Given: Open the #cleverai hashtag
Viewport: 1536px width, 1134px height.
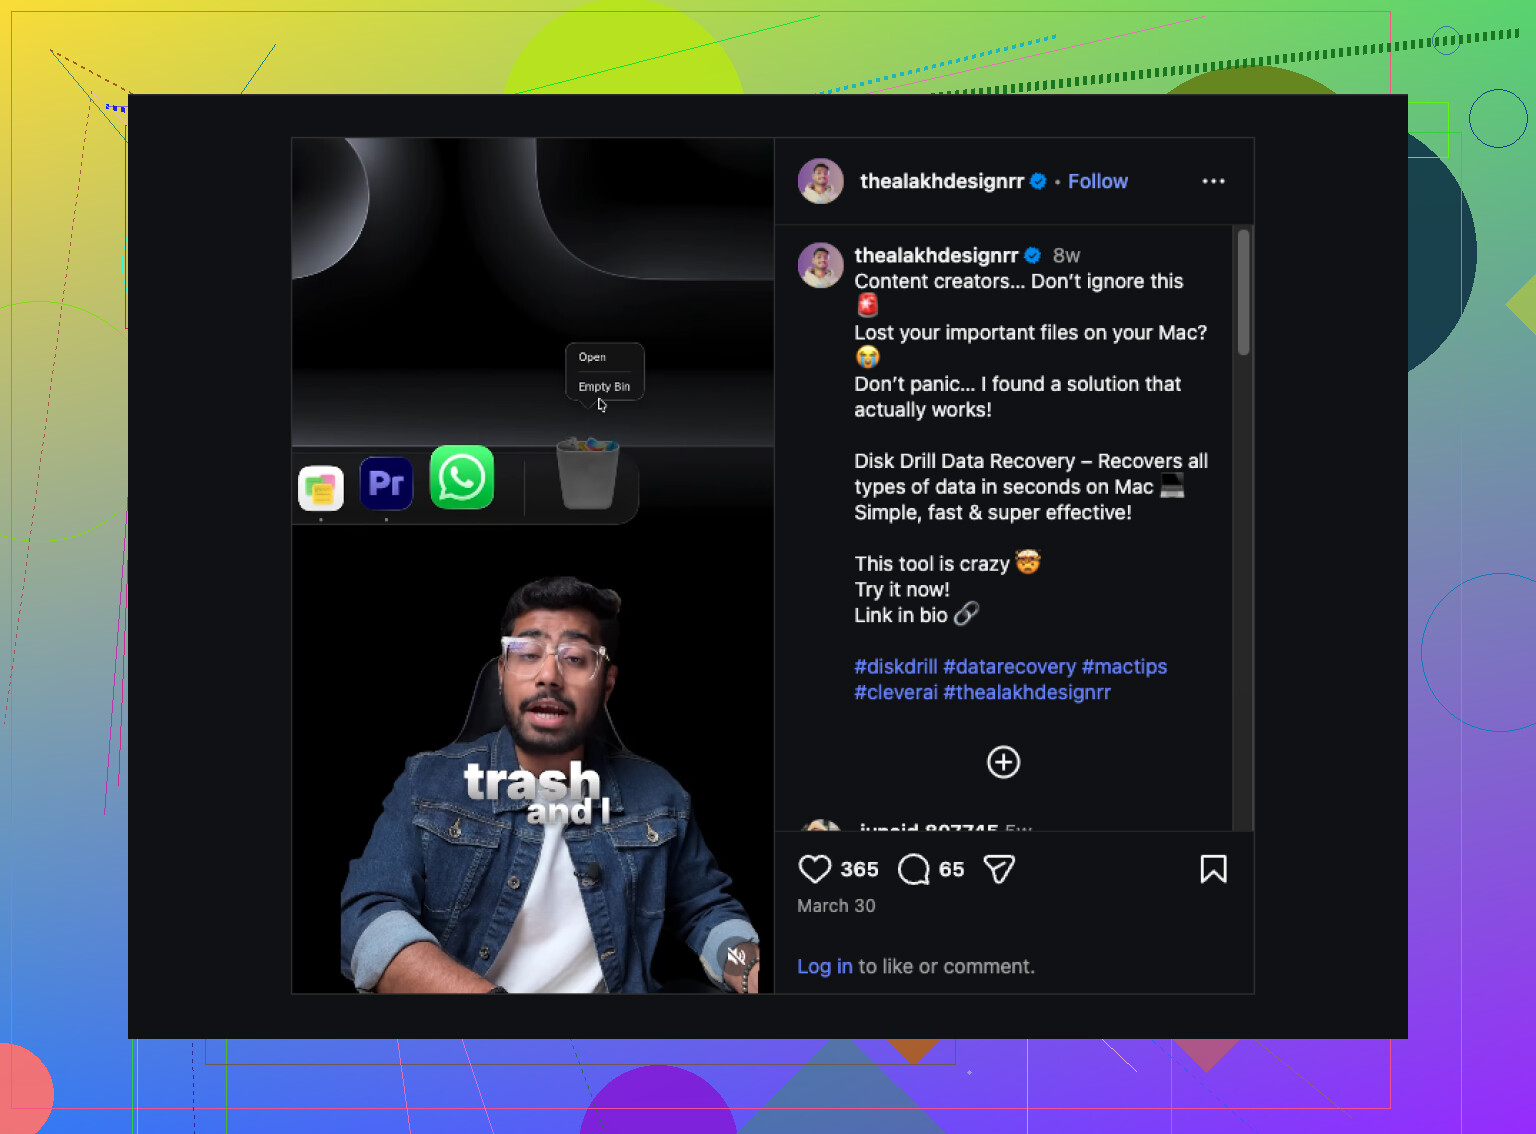Looking at the screenshot, I should pyautogui.click(x=896, y=693).
